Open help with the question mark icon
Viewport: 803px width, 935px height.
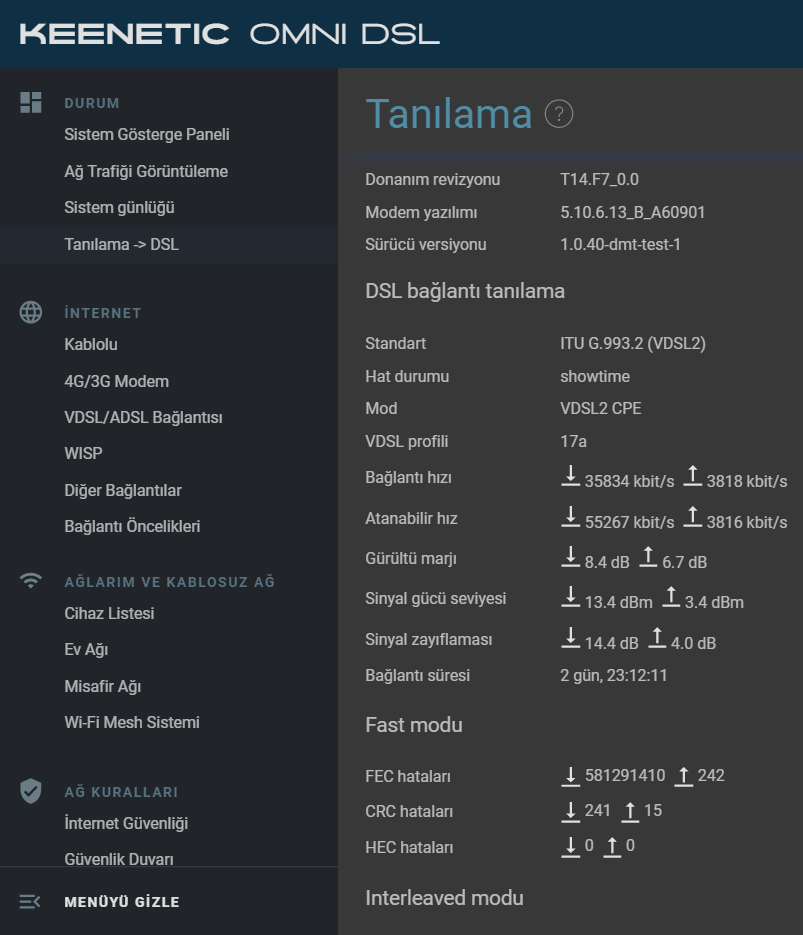[559, 114]
